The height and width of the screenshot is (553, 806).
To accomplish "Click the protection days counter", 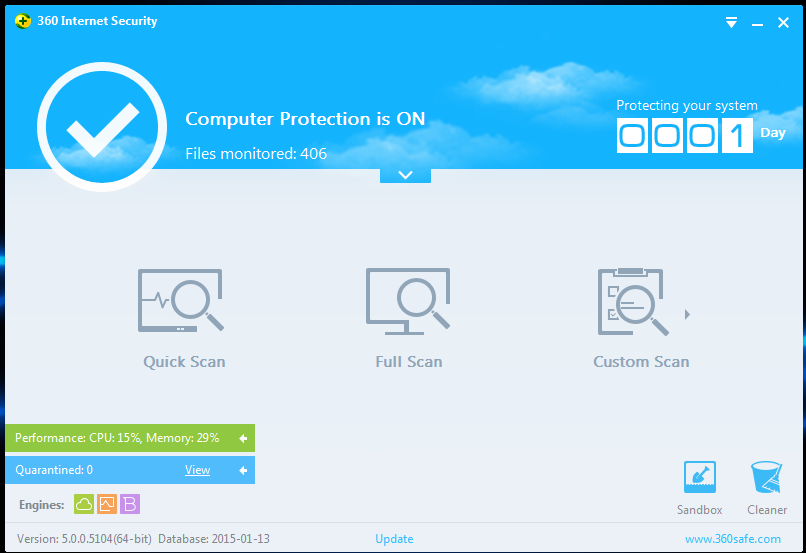I will coord(685,135).
